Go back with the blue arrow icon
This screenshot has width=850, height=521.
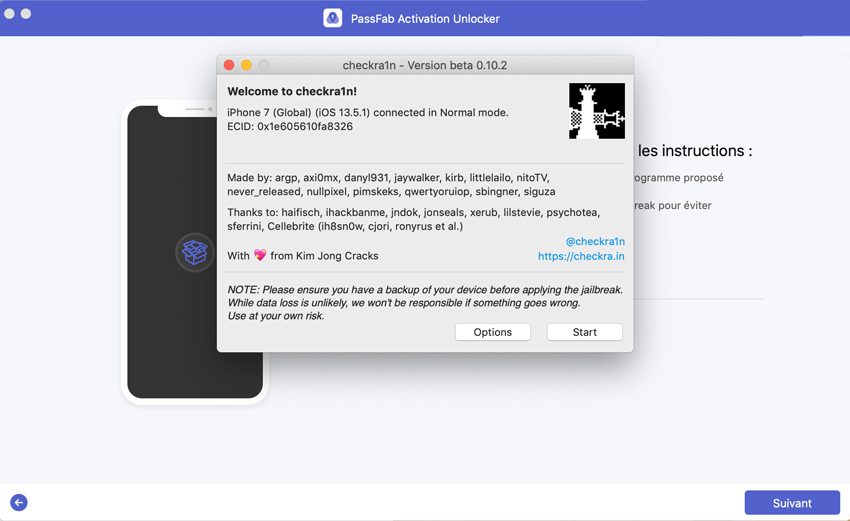(19, 503)
